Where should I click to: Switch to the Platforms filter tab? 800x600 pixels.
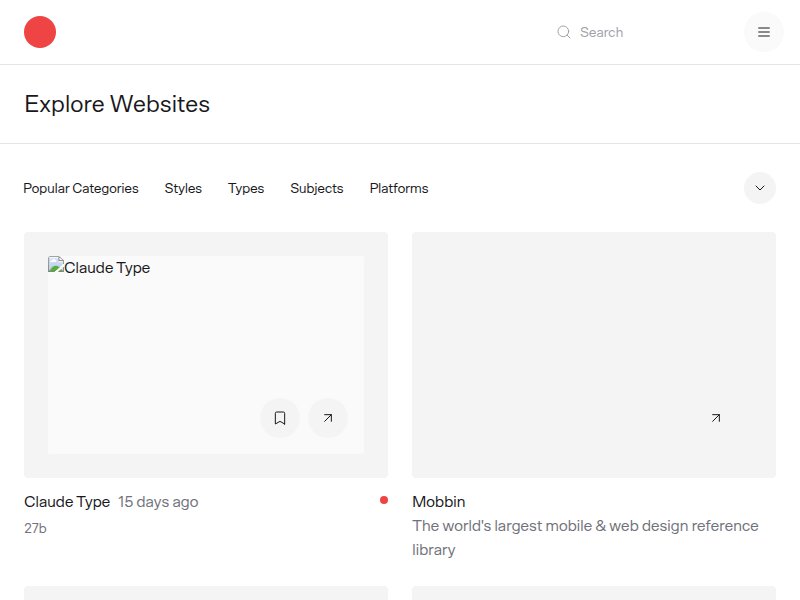click(398, 188)
